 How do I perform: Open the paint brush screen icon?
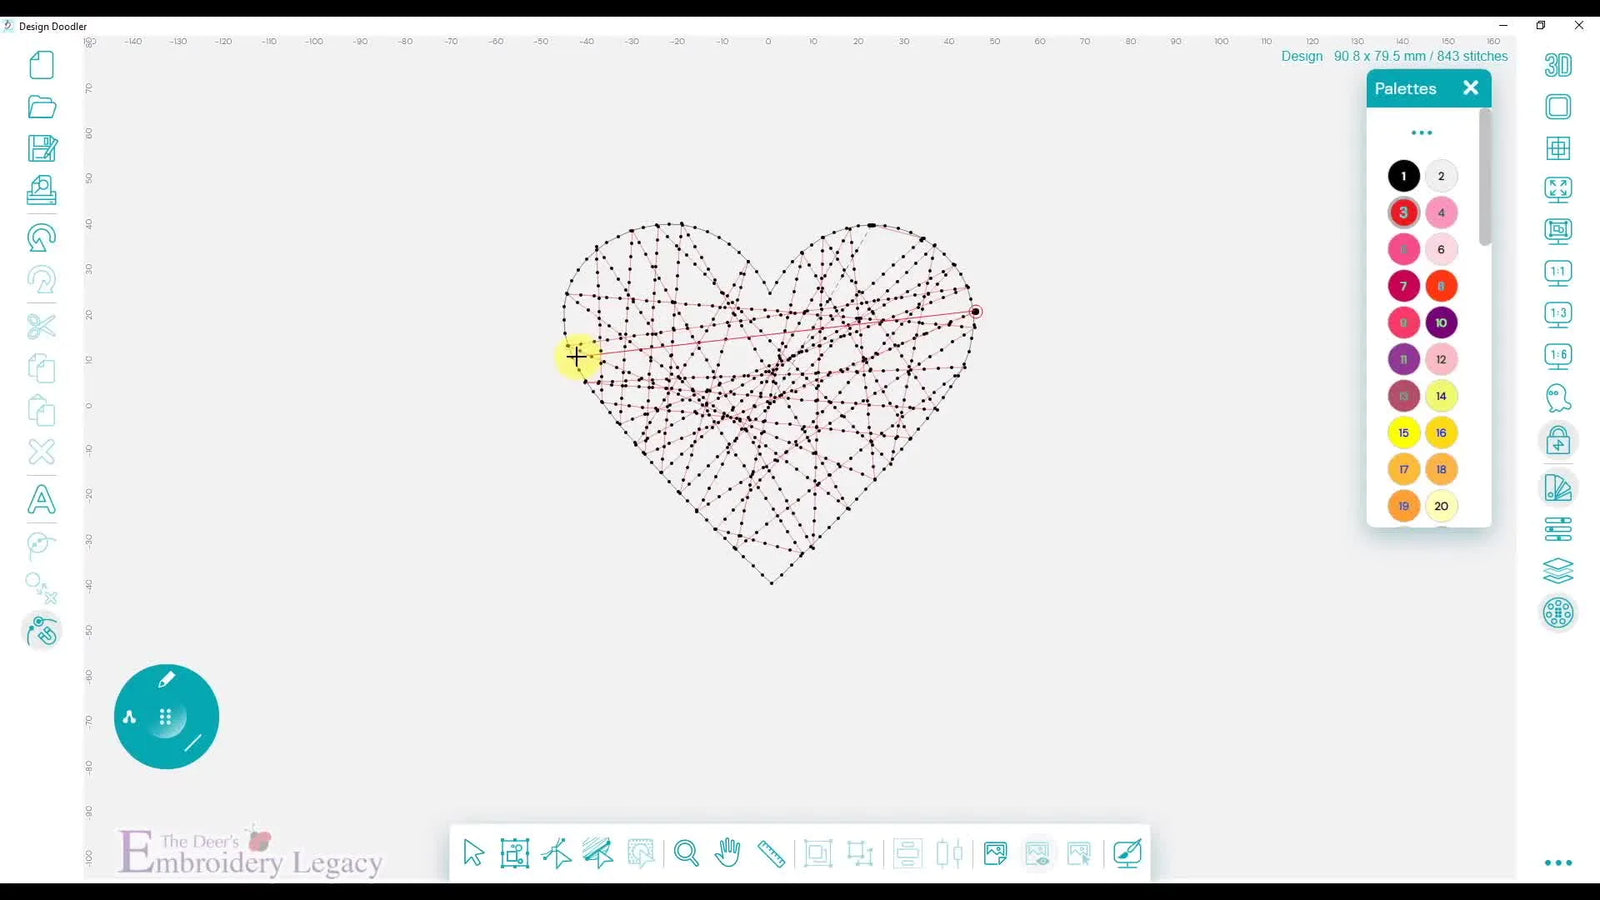click(1127, 853)
